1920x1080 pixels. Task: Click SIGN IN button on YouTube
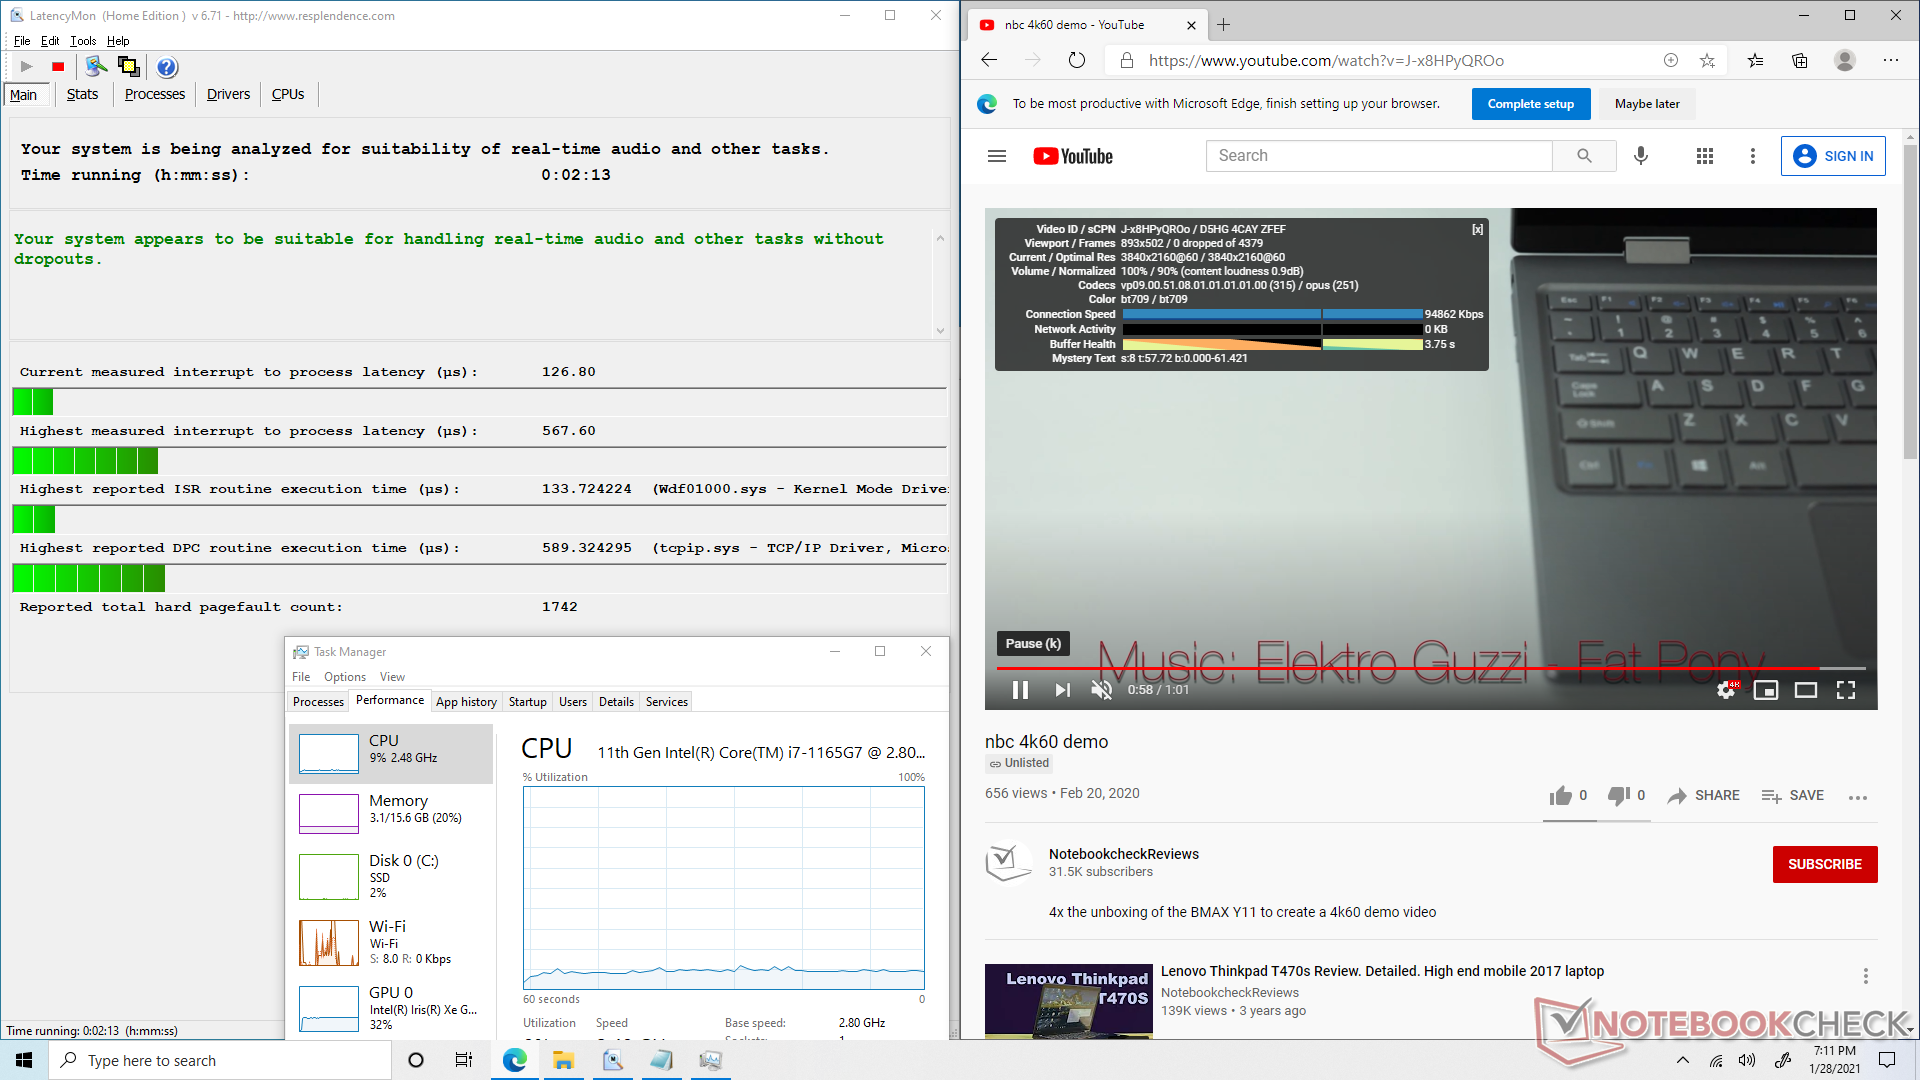[x=1833, y=156]
